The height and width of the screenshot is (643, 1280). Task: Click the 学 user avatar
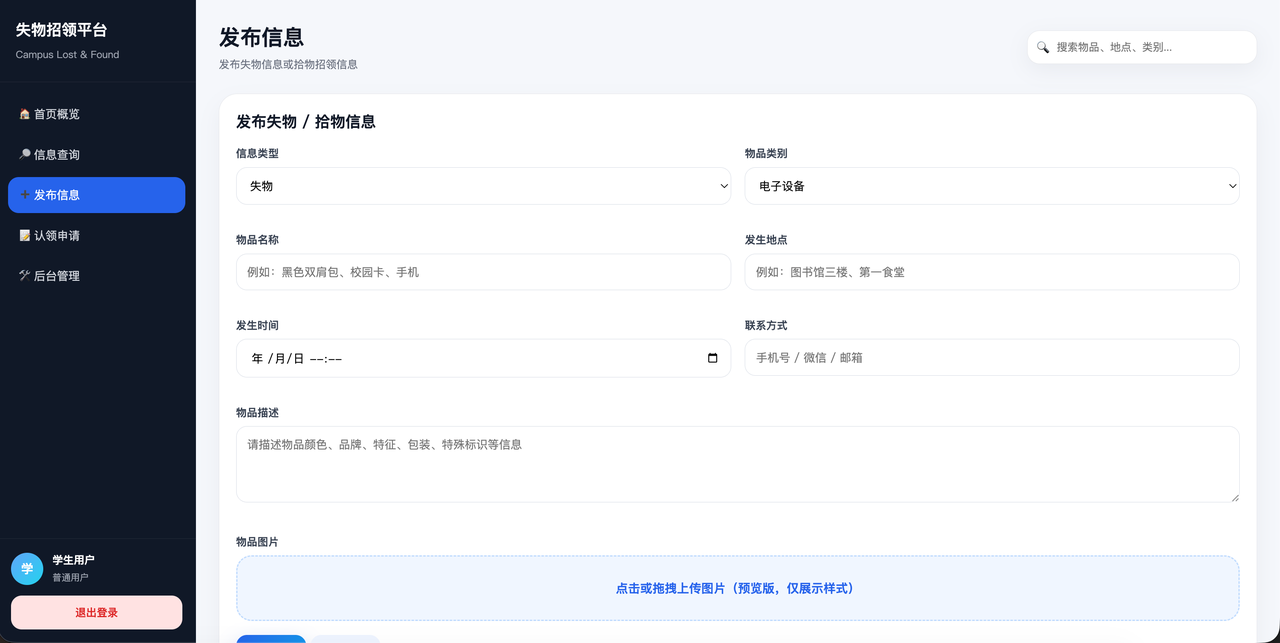[x=27, y=568]
